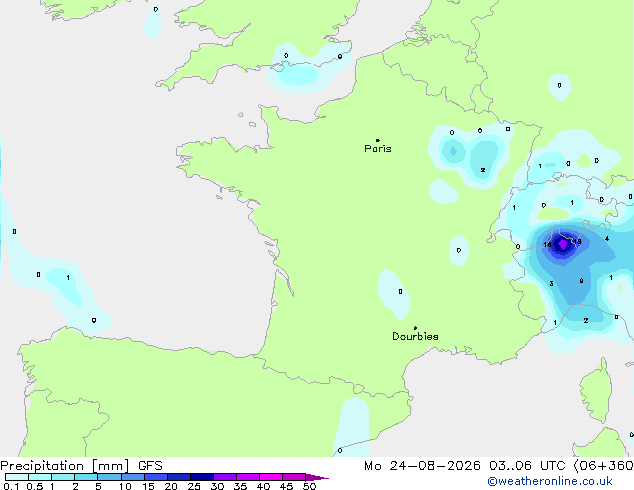Click the lightest 0.1 mm legend swatch
The height and width of the screenshot is (490, 634).
[17, 477]
